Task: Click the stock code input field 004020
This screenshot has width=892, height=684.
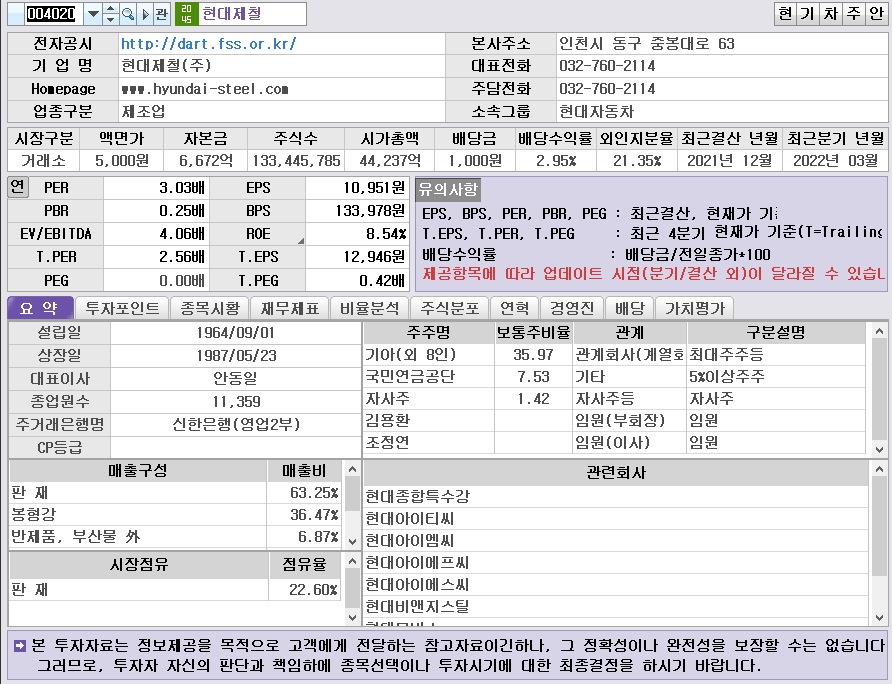Action: pyautogui.click(x=51, y=14)
